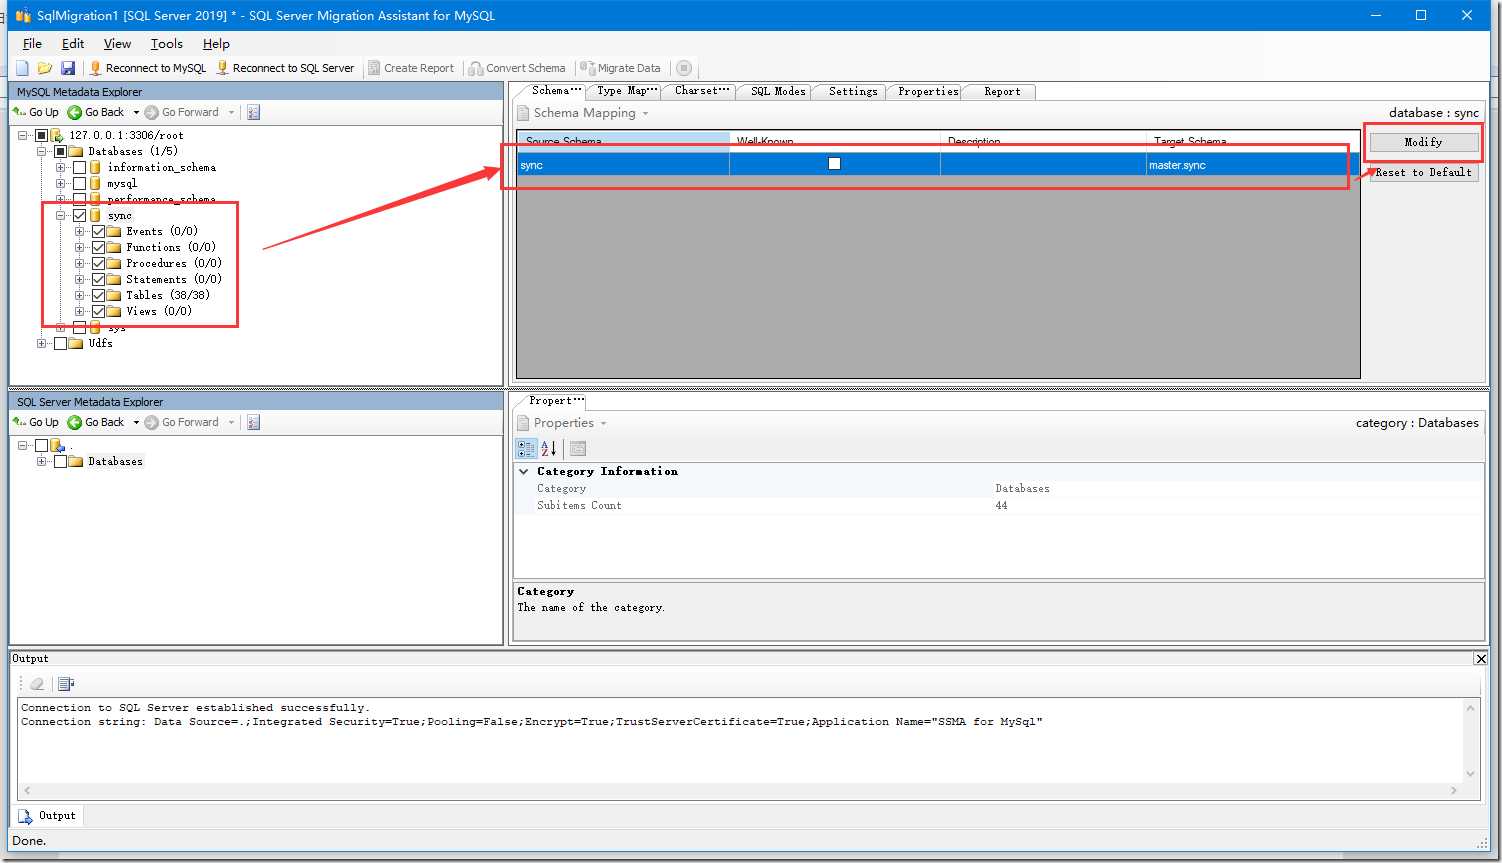Click Reconnect to SQL Server toolbar button
The width and height of the screenshot is (1502, 863).
click(285, 68)
